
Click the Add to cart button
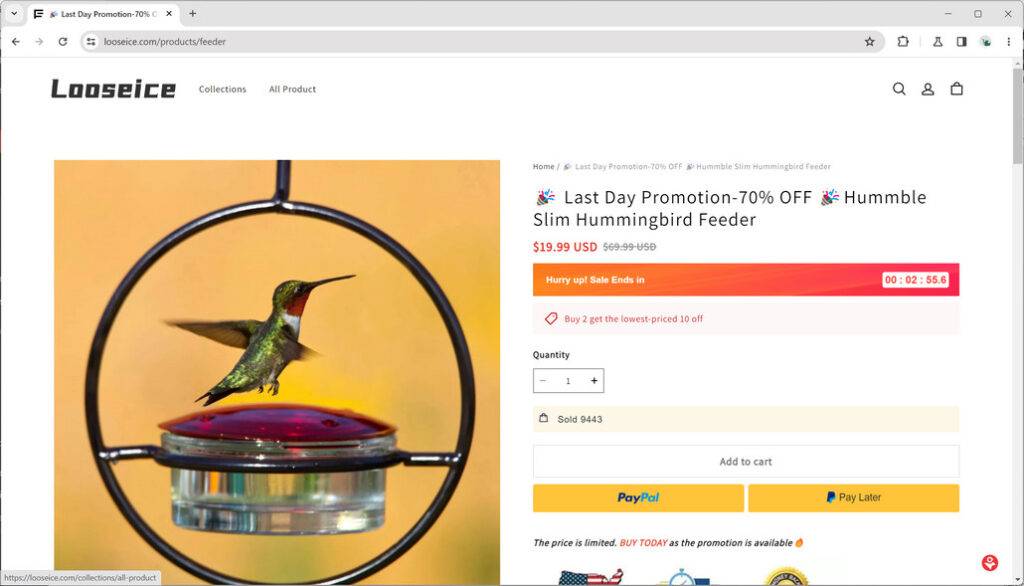coord(745,461)
